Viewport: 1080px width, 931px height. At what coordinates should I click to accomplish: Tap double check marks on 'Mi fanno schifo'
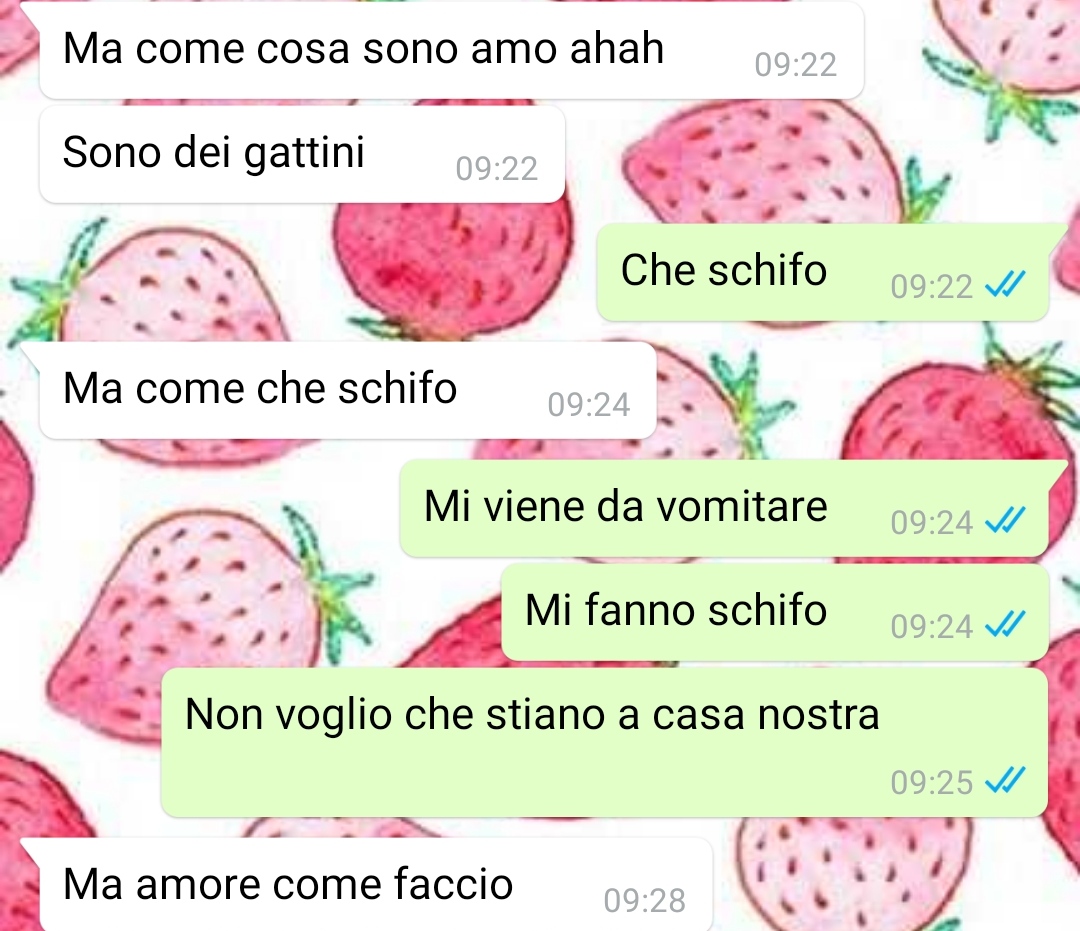point(1006,625)
